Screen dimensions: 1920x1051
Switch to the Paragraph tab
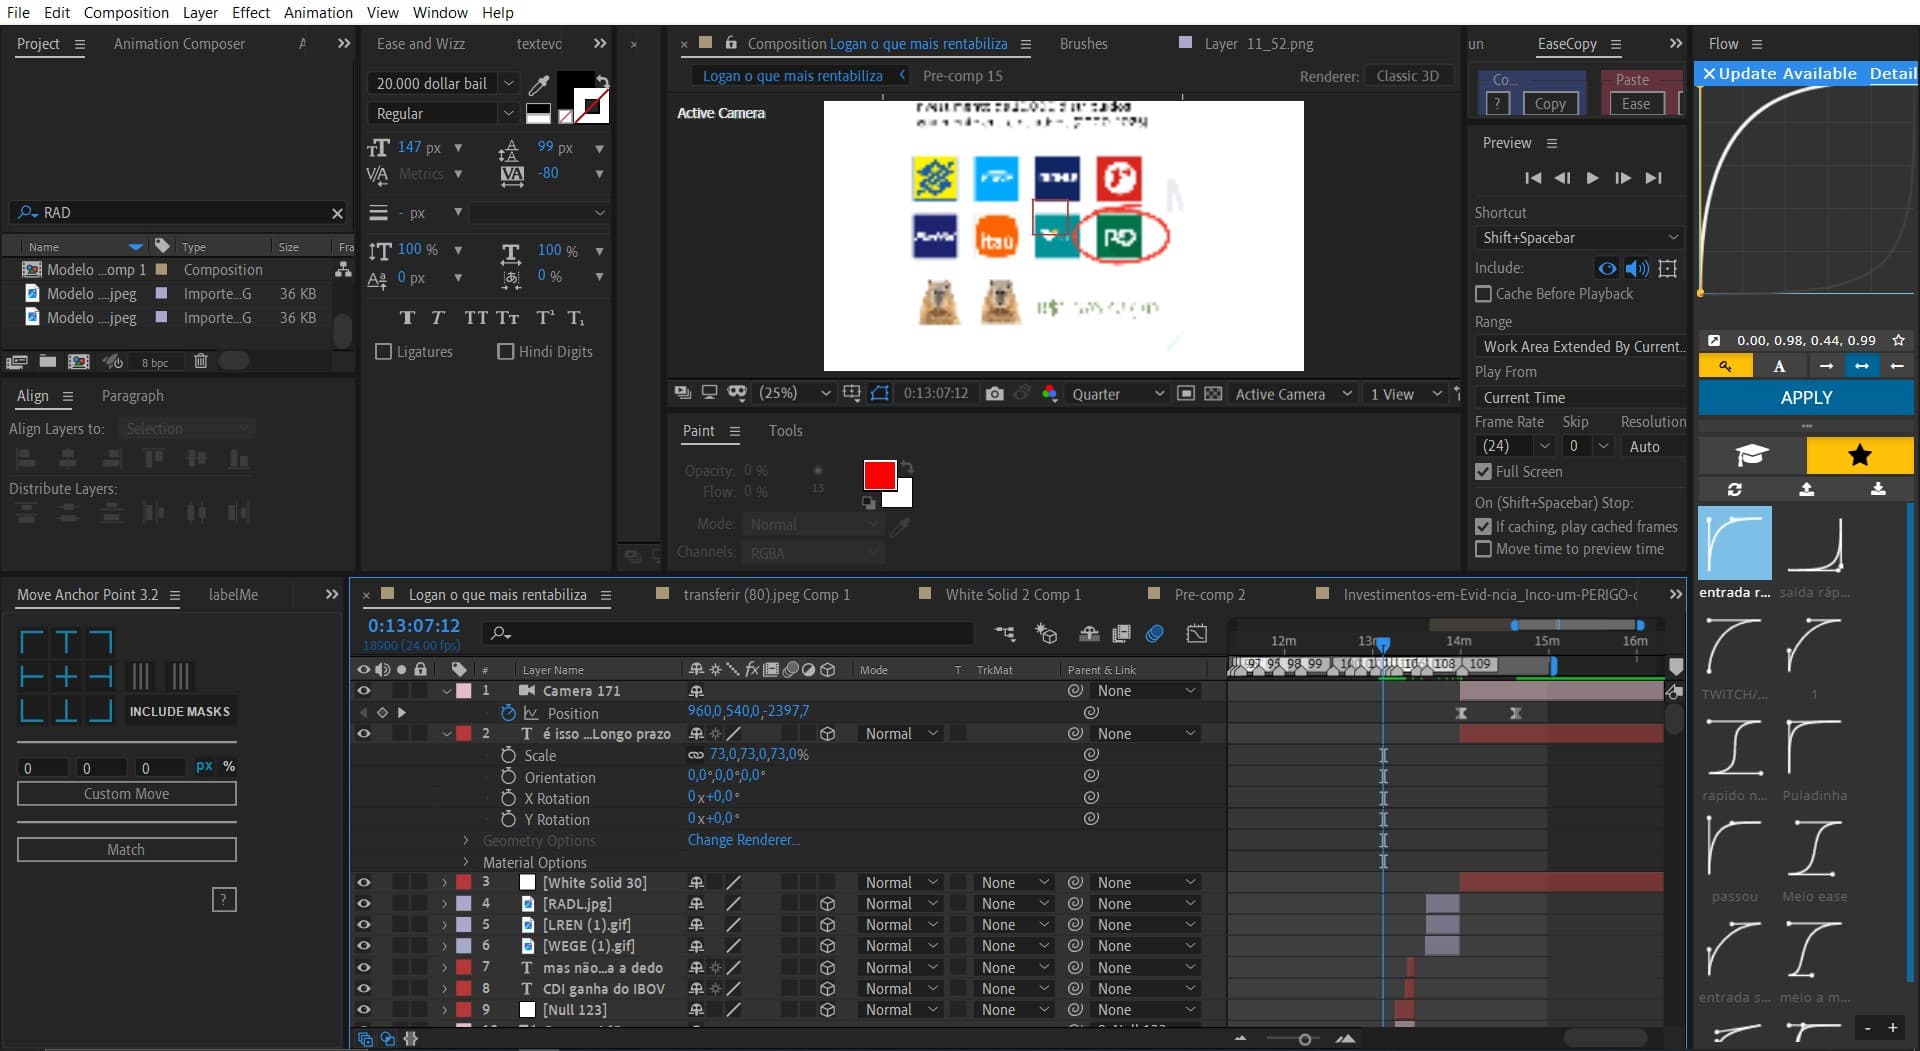coord(132,396)
